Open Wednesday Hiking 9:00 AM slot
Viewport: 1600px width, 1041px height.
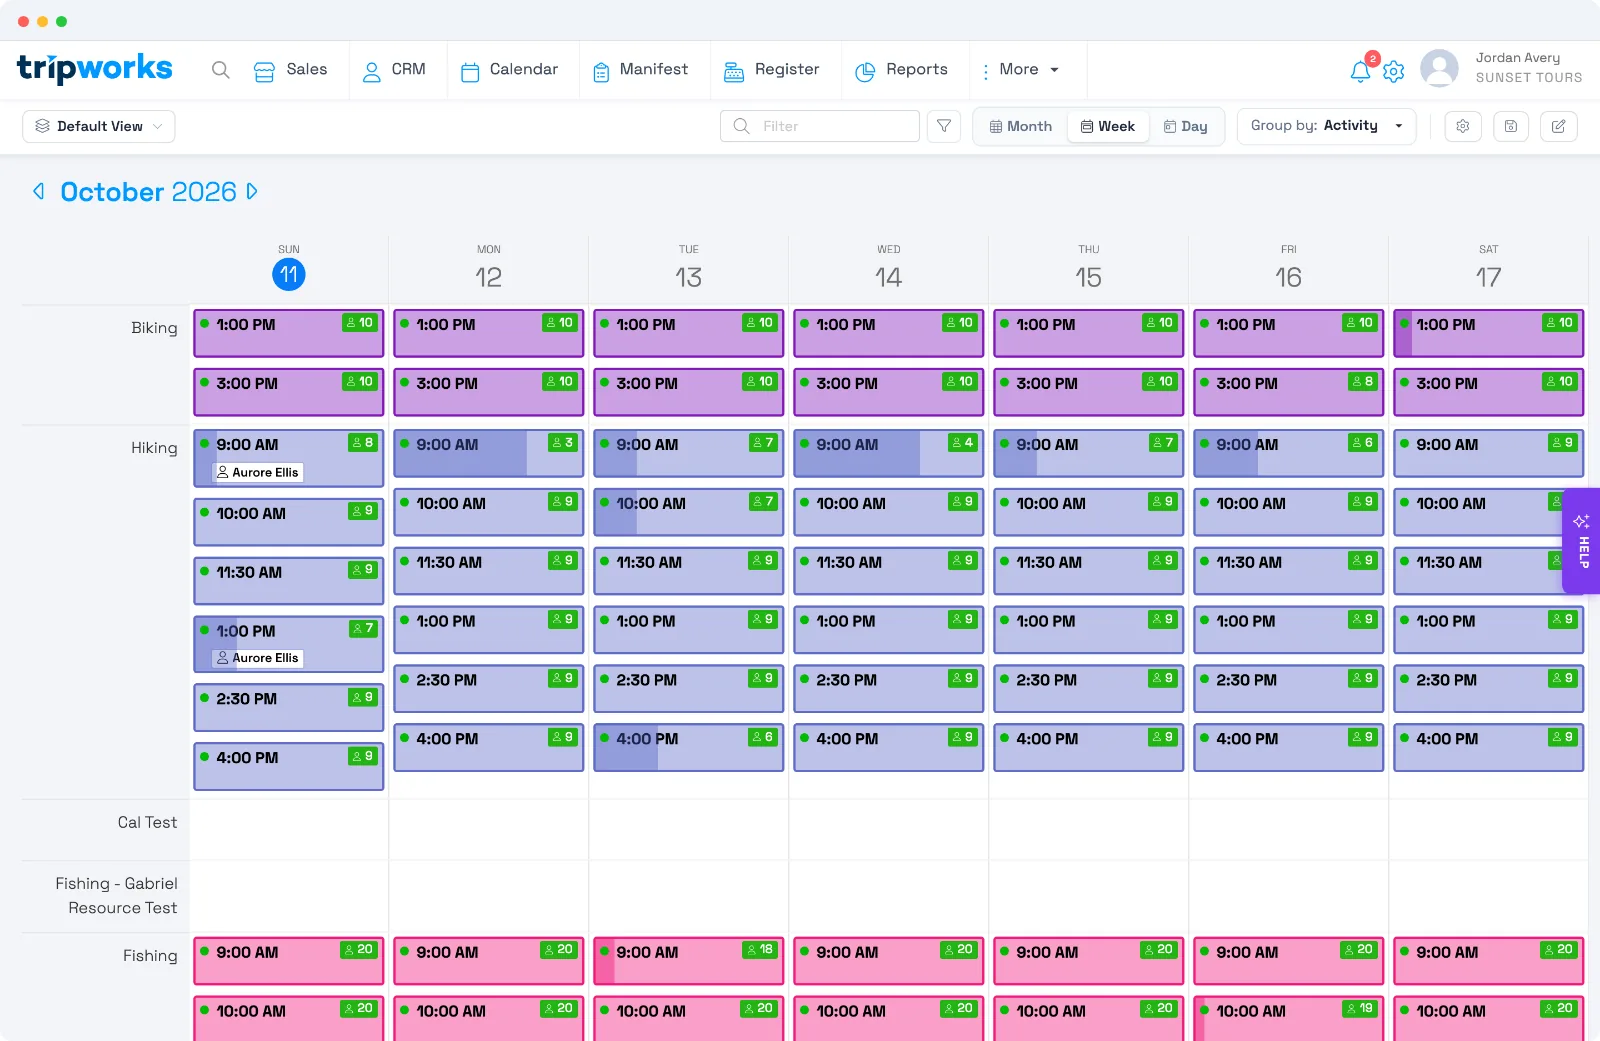889,453
